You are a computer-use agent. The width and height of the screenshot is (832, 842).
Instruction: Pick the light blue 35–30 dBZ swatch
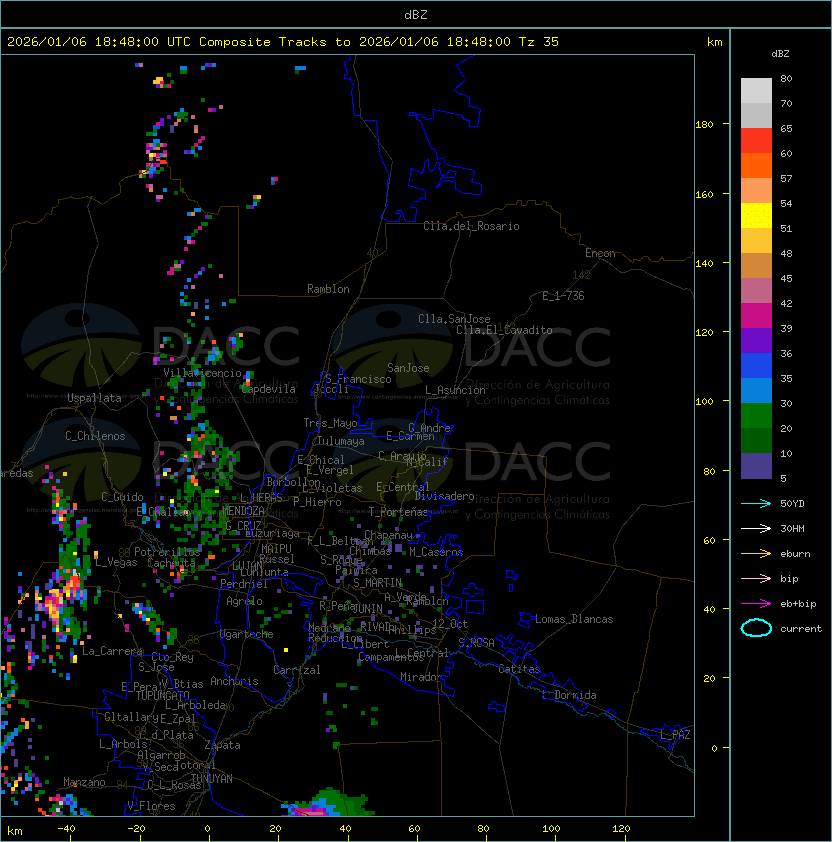pos(756,390)
